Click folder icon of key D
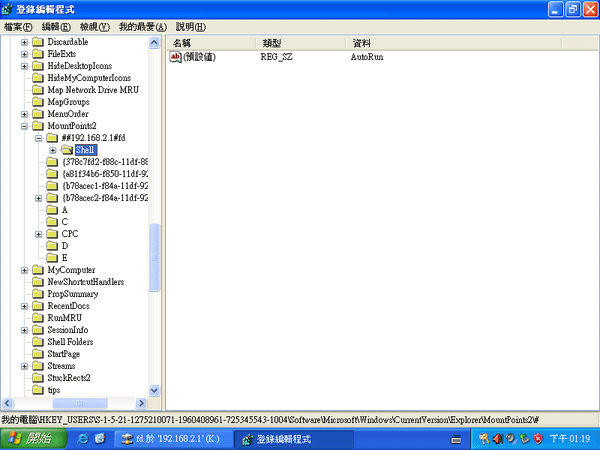600x450 pixels. pos(52,246)
